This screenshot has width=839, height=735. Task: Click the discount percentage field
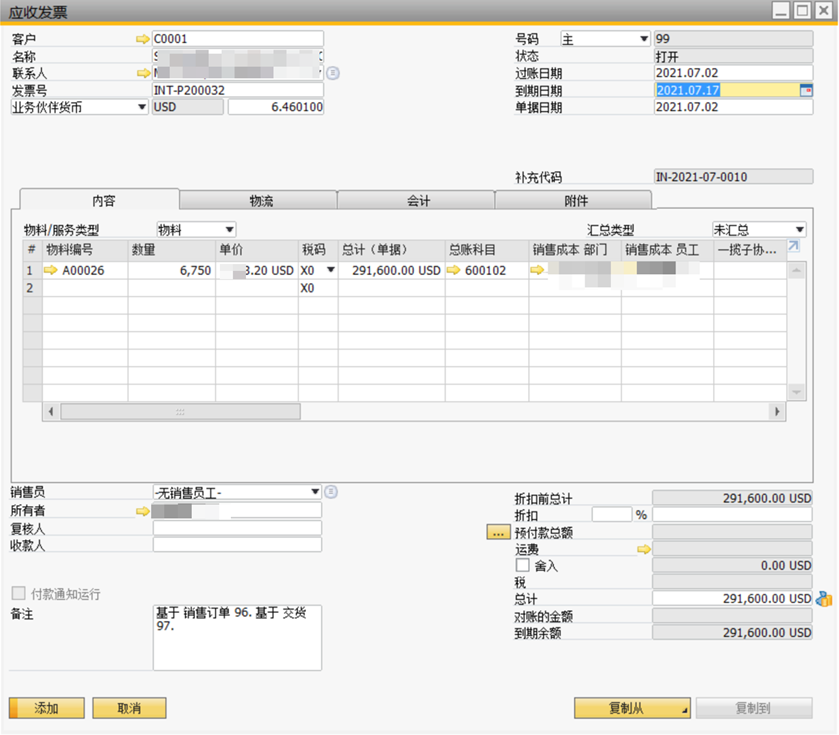pyautogui.click(x=612, y=515)
